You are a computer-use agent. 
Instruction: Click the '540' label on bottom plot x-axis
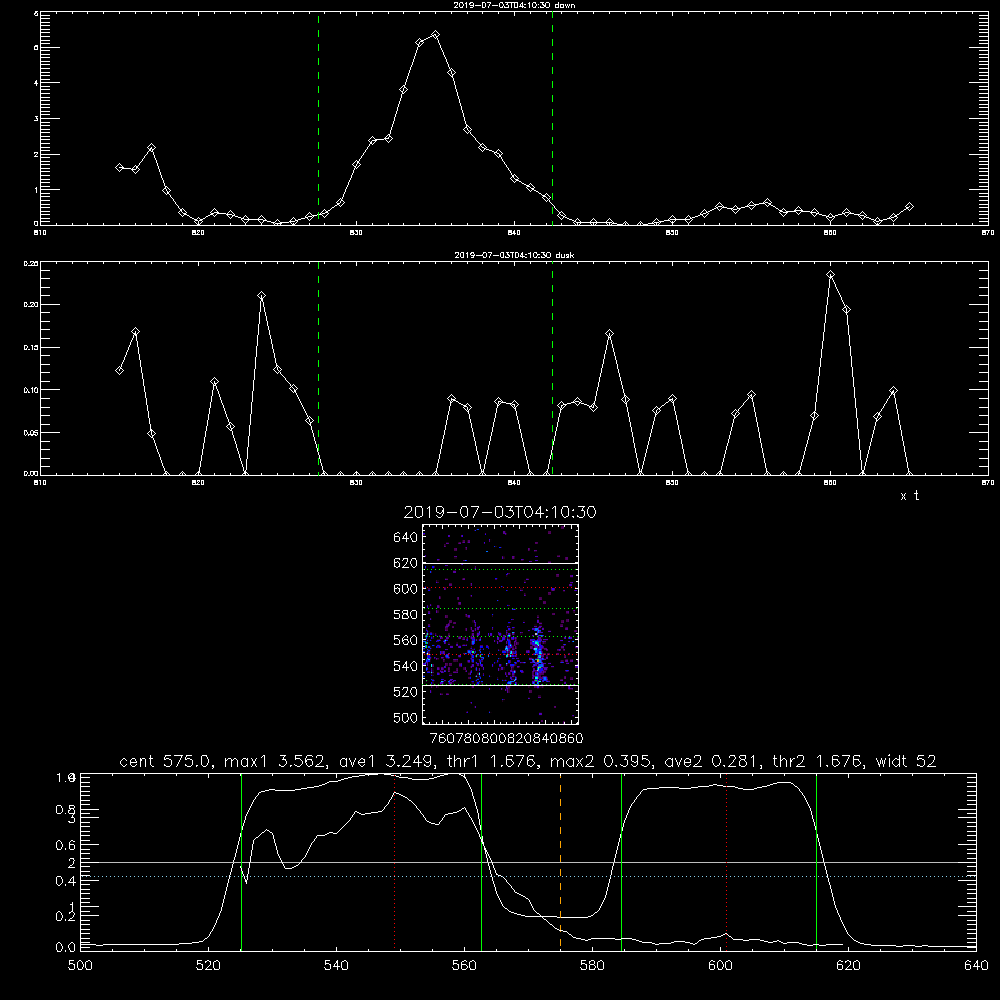(336, 966)
